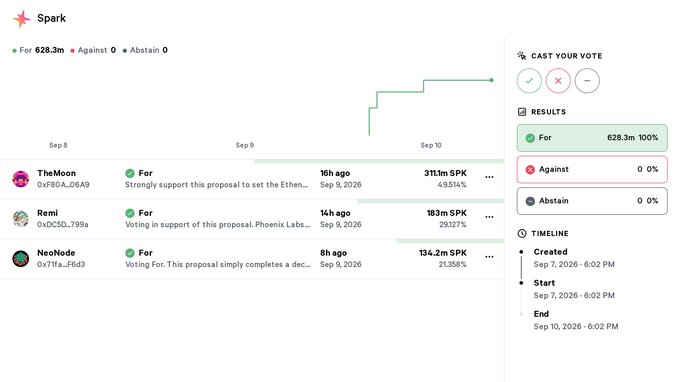The image size is (680, 382).
Task: Read NeoNode reason 'Voting For. This proposal simply'
Action: click(x=217, y=264)
